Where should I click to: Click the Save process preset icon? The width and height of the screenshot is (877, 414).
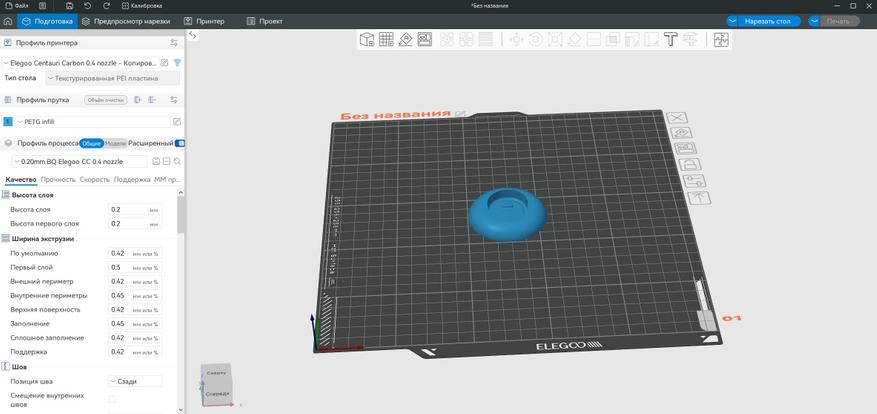point(155,161)
